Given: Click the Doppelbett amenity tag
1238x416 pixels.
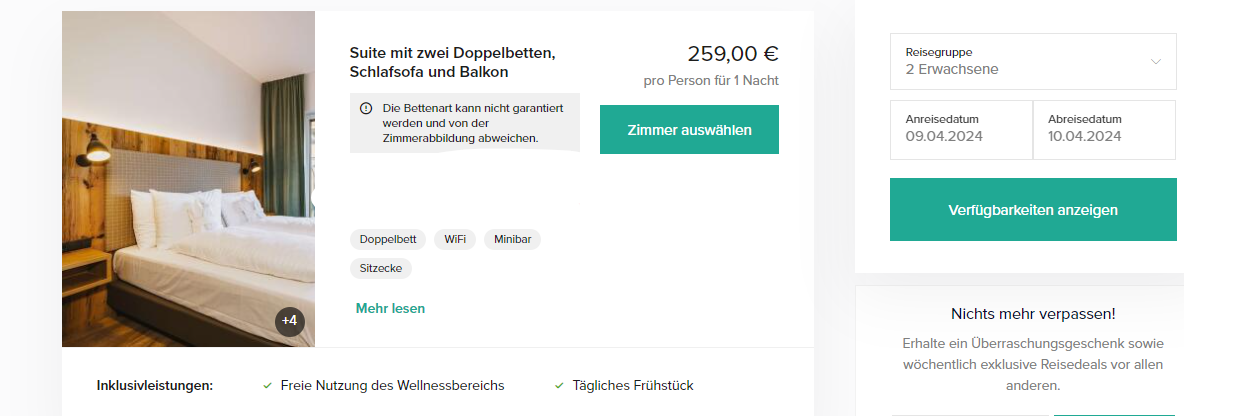Looking at the screenshot, I should pyautogui.click(x=388, y=239).
